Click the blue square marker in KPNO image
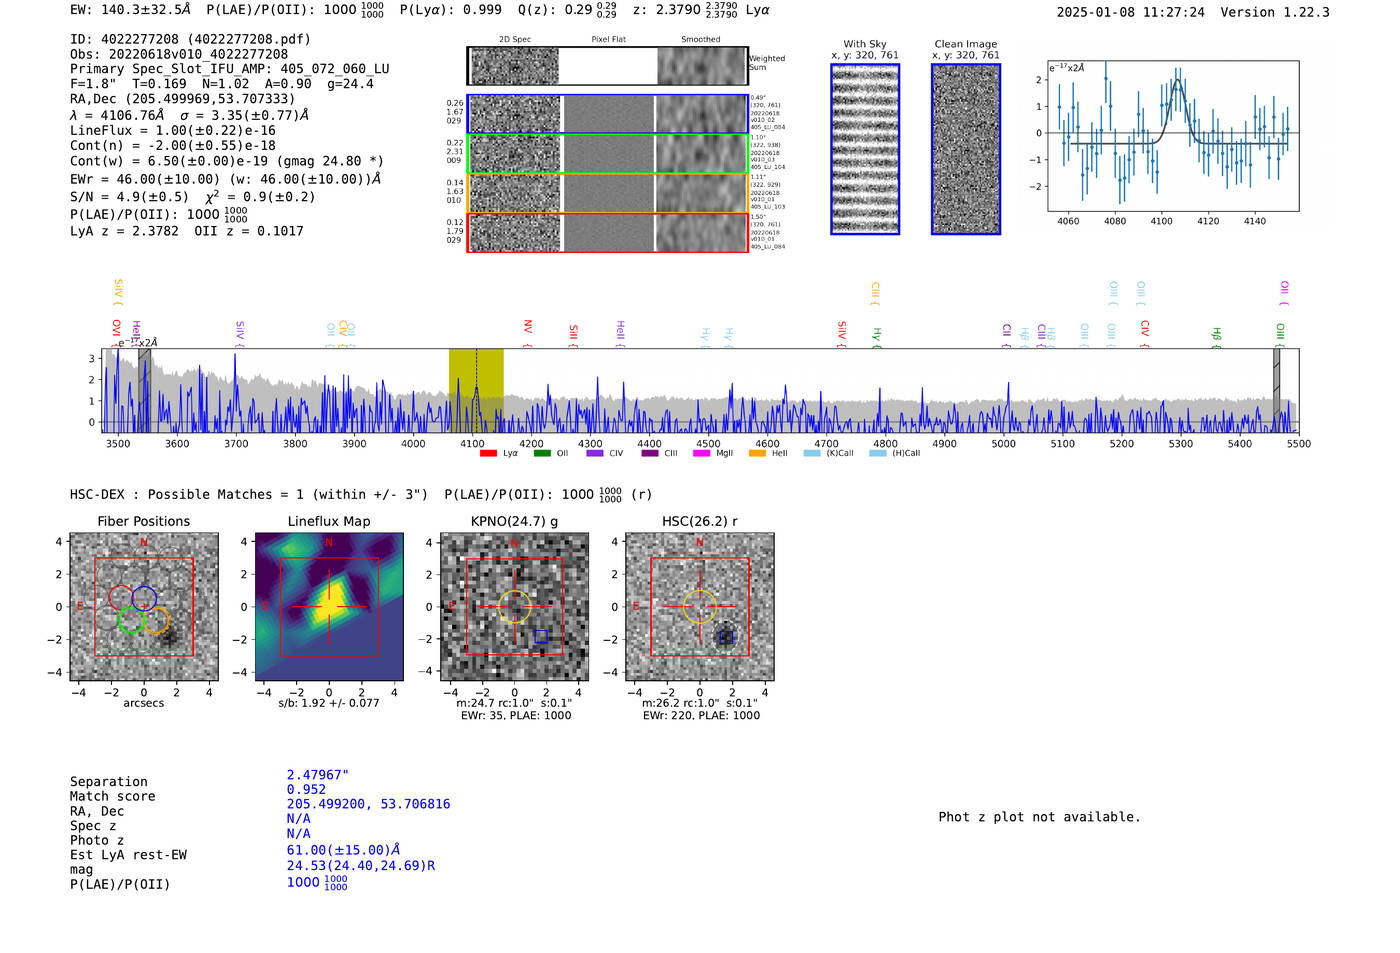 coord(541,636)
